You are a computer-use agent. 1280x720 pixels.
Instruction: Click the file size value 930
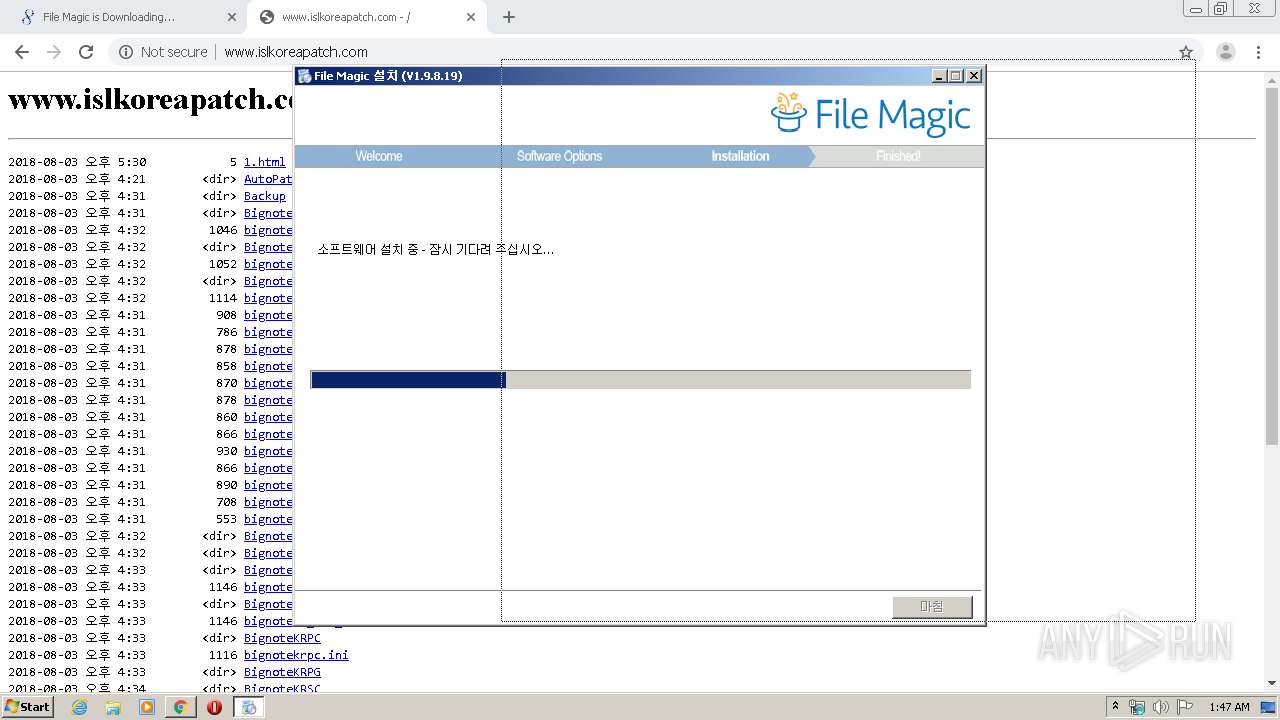[226, 451]
